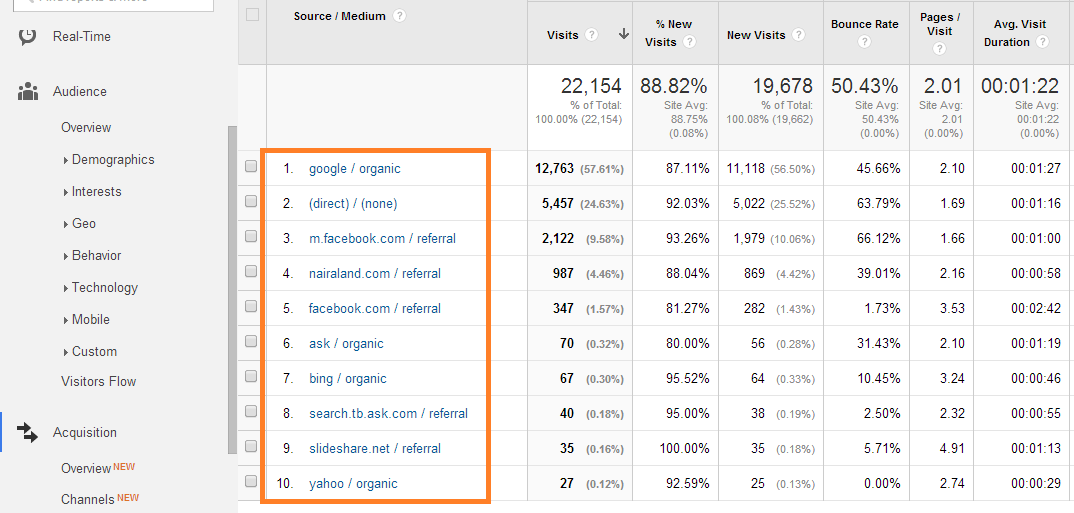Image resolution: width=1074 pixels, height=513 pixels.
Task: Show help icon for Avg. Visit Duration
Action: pyautogui.click(x=1042, y=42)
